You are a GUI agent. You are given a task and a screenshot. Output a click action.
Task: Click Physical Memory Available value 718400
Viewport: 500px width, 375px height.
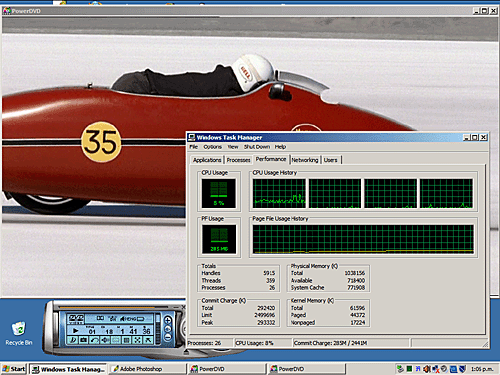(356, 280)
